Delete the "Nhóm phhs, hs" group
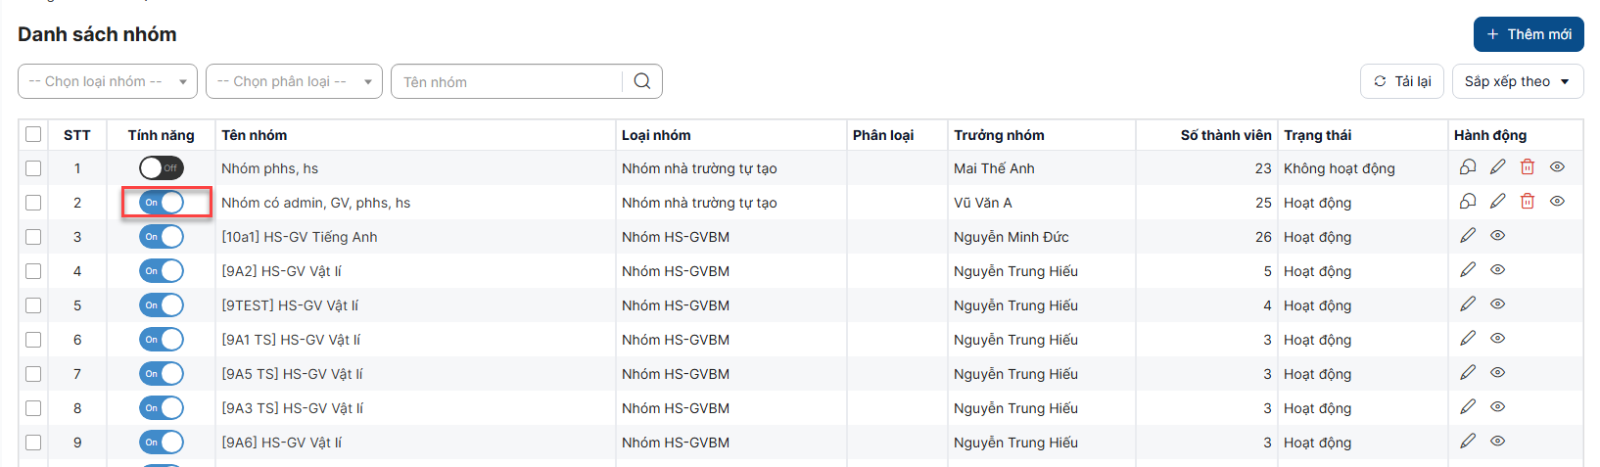Image resolution: width=1600 pixels, height=467 pixels. click(1527, 168)
